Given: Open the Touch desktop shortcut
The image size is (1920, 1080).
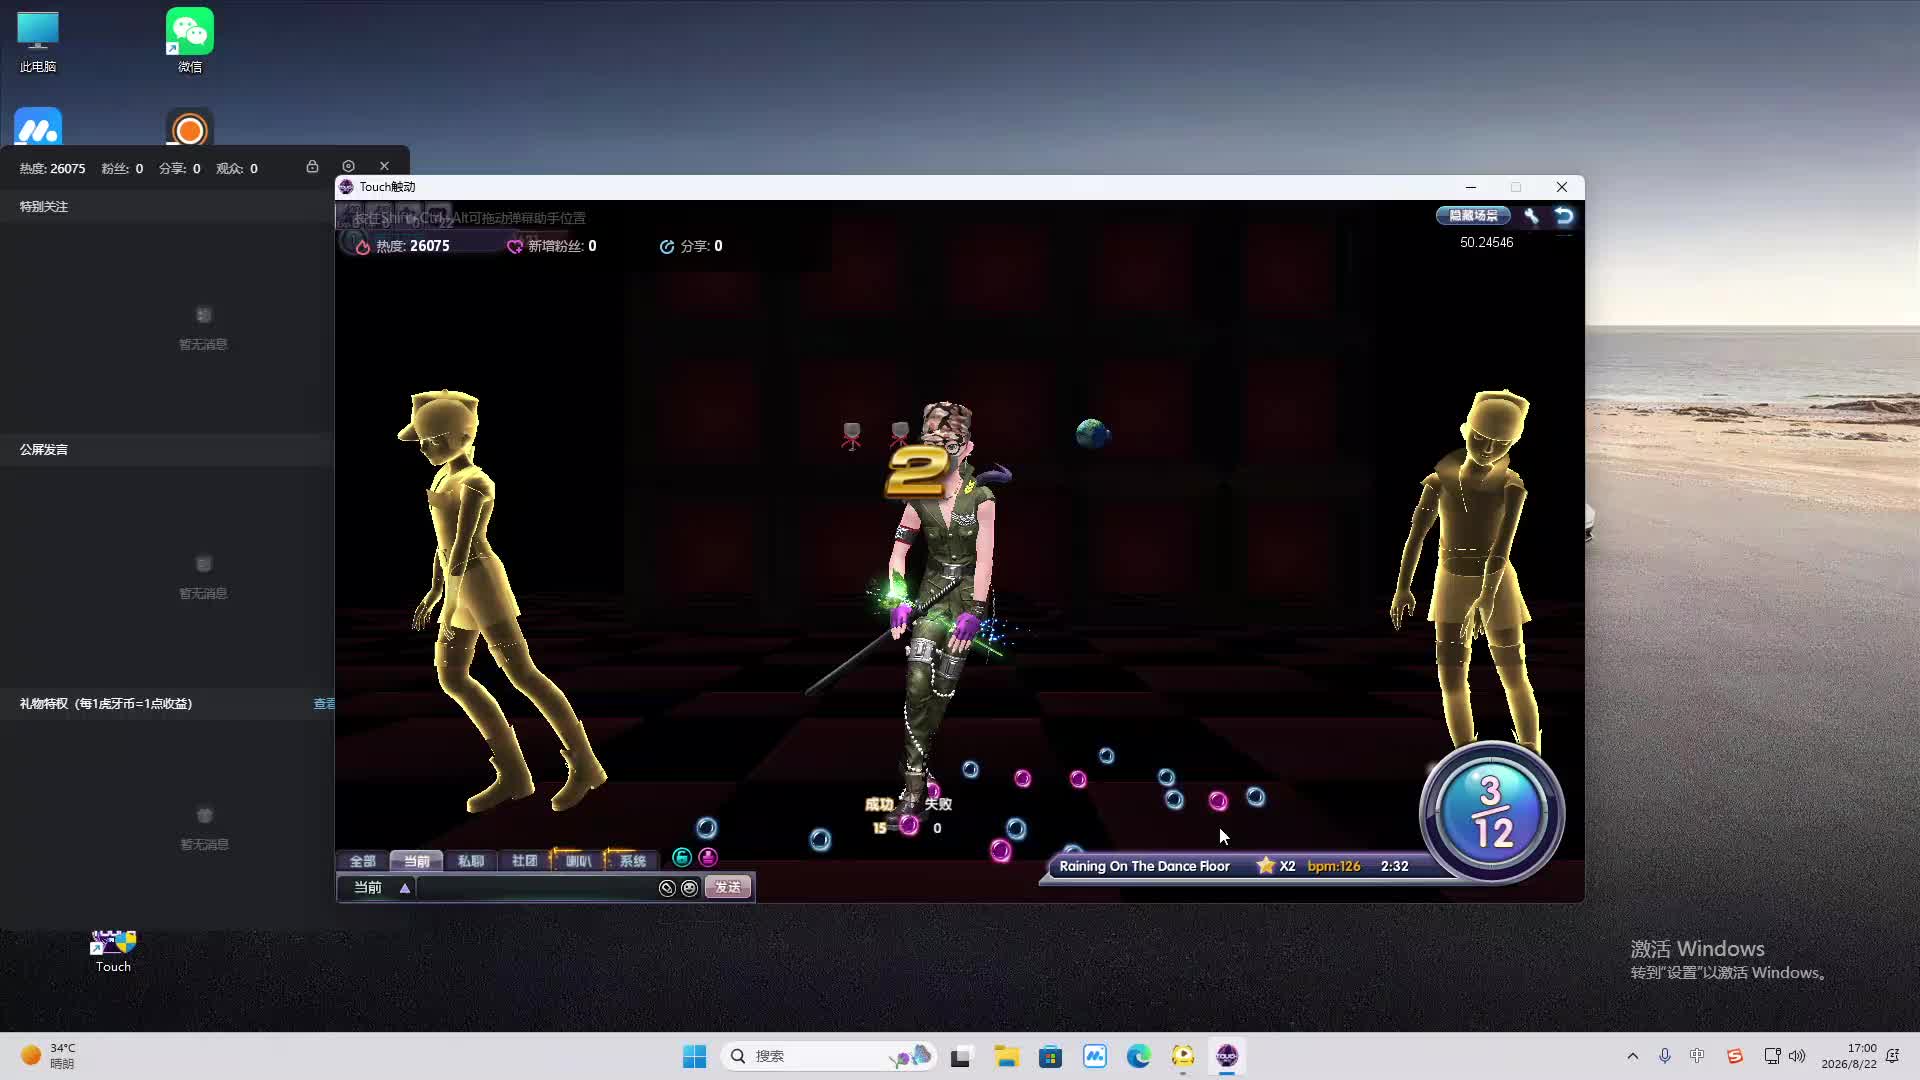Looking at the screenshot, I should 113,952.
